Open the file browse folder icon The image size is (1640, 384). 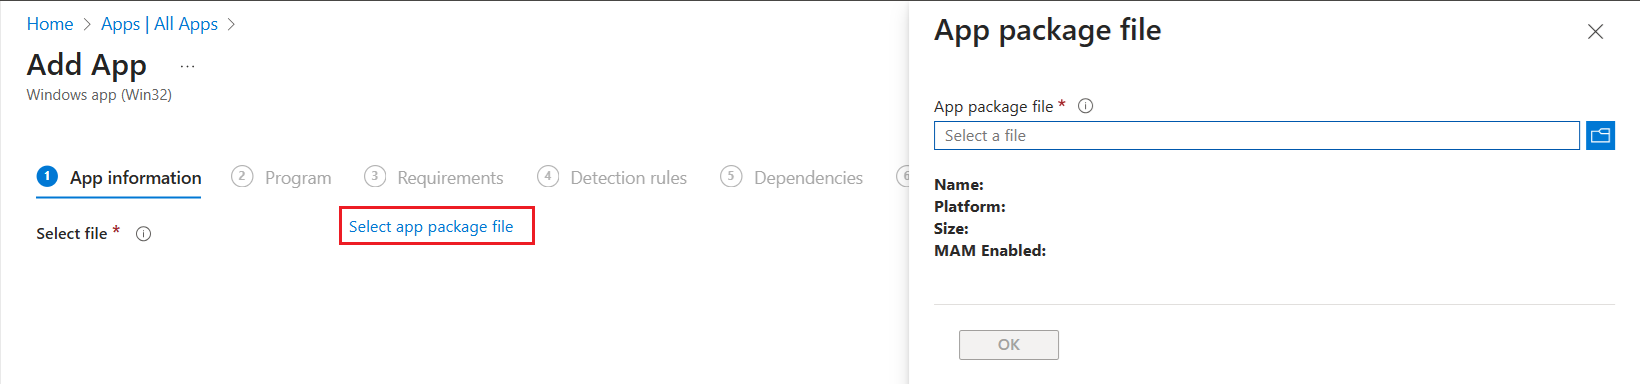(1600, 135)
